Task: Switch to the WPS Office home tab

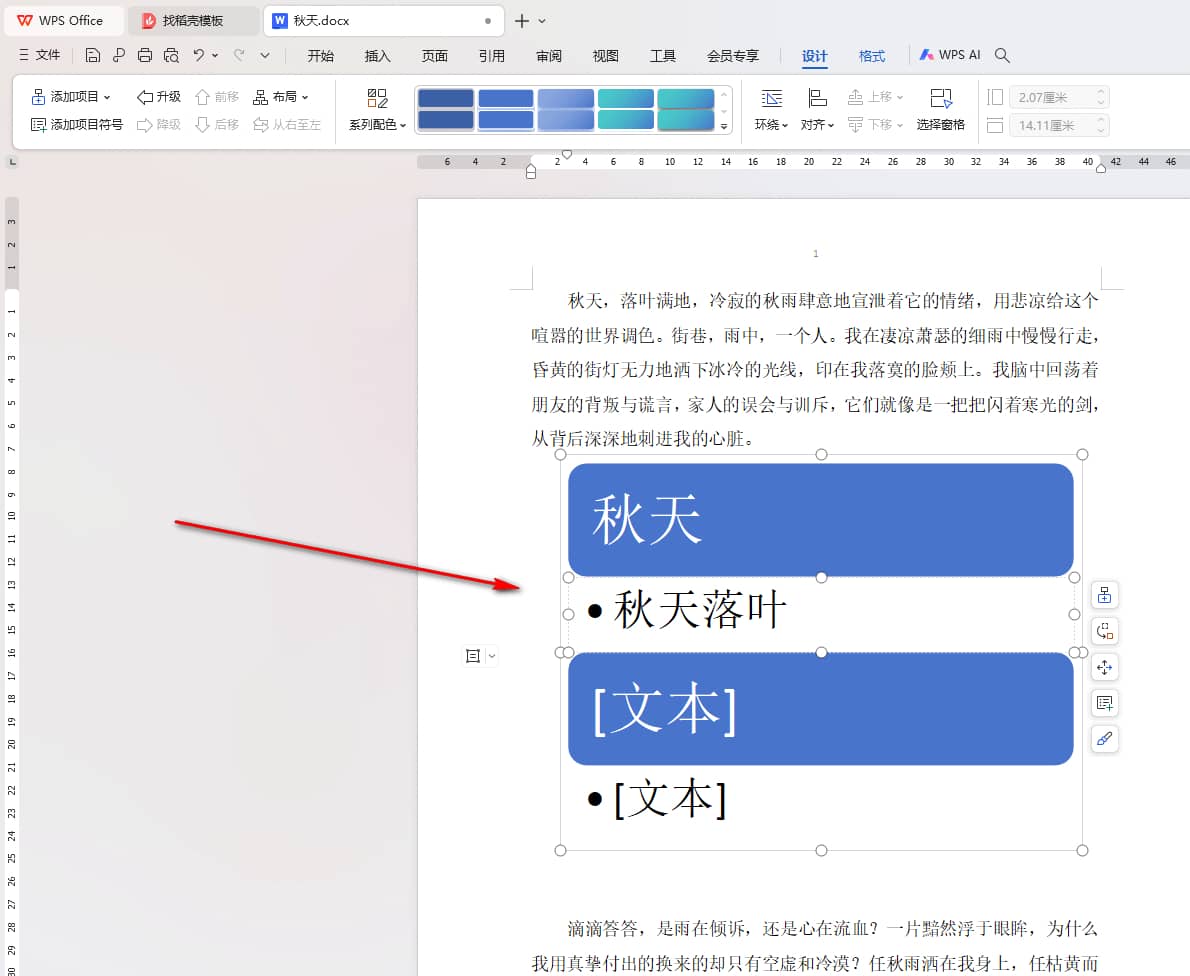Action: click(62, 20)
